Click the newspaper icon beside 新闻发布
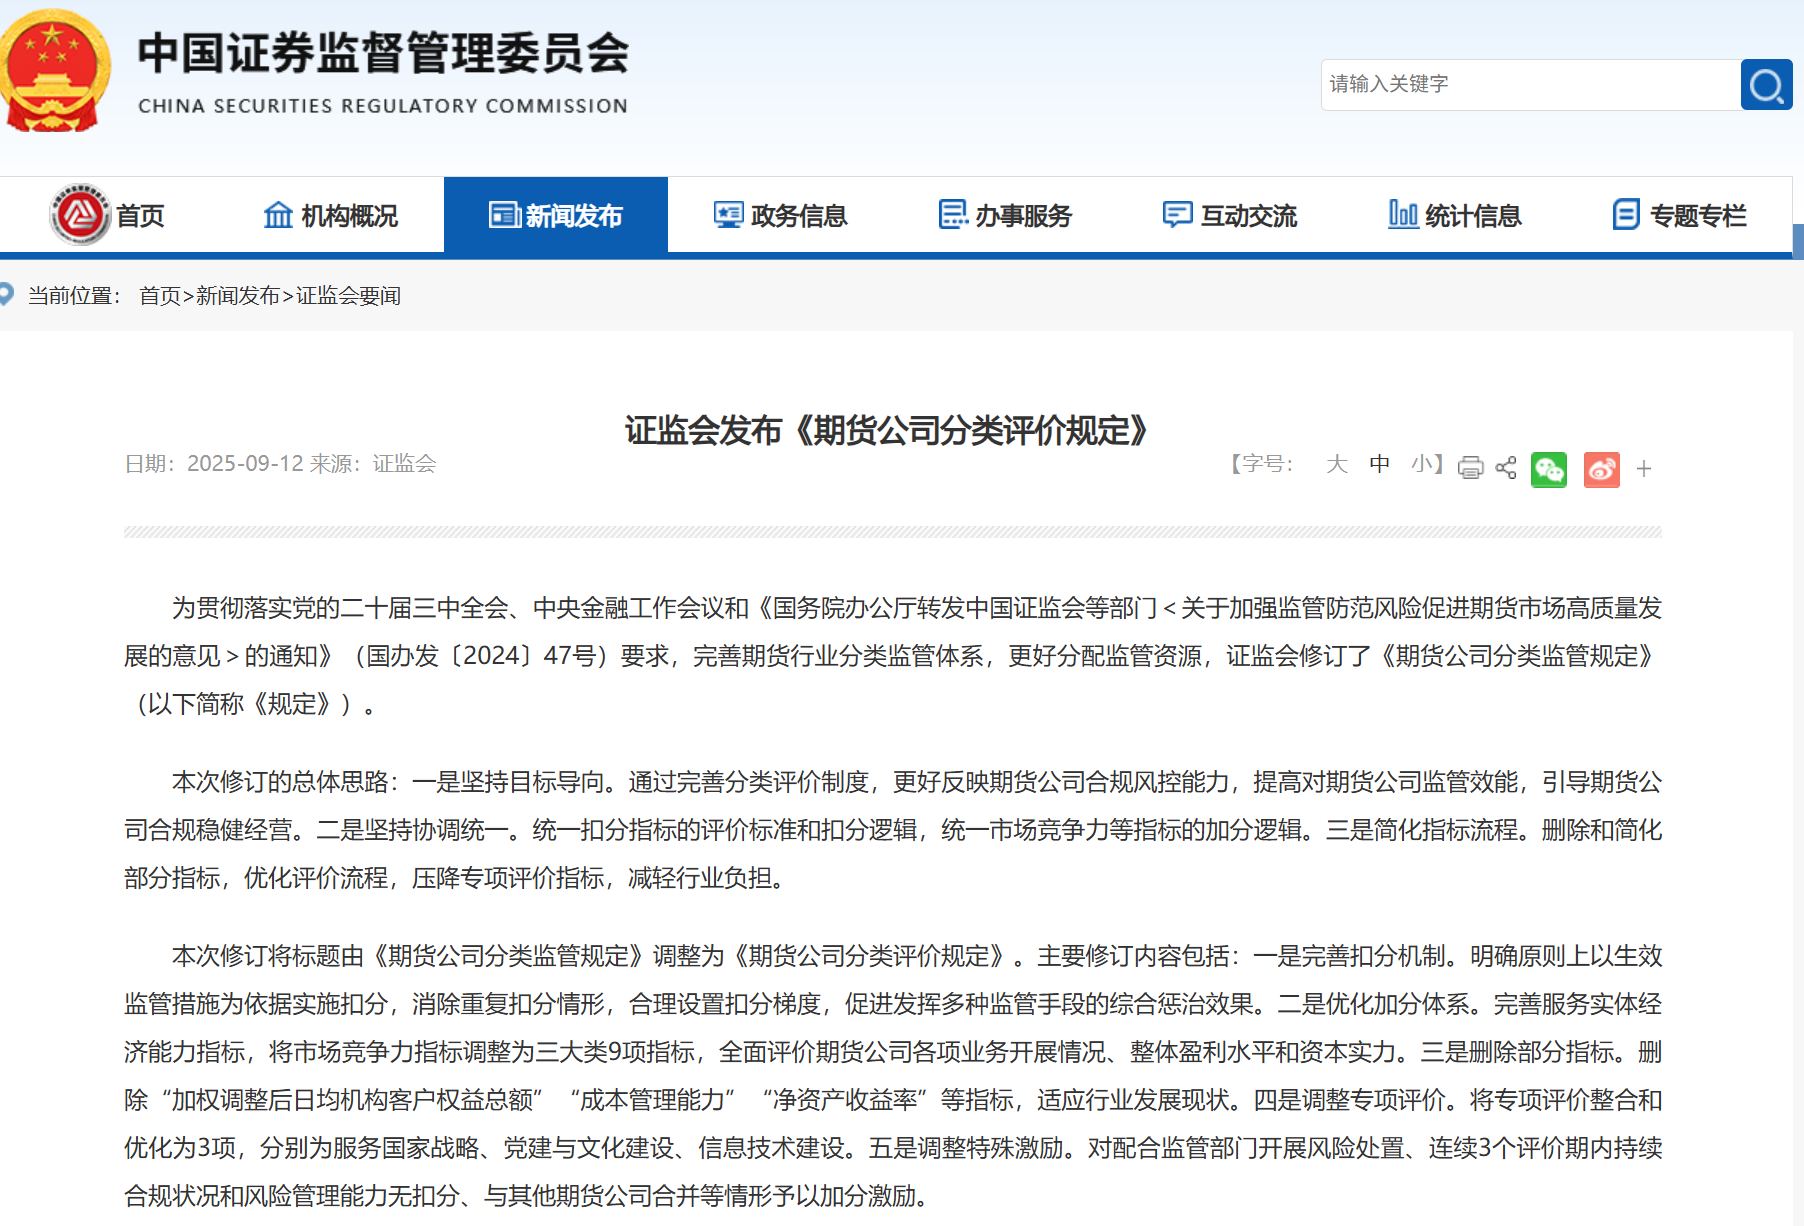The image size is (1804, 1226). click(504, 215)
